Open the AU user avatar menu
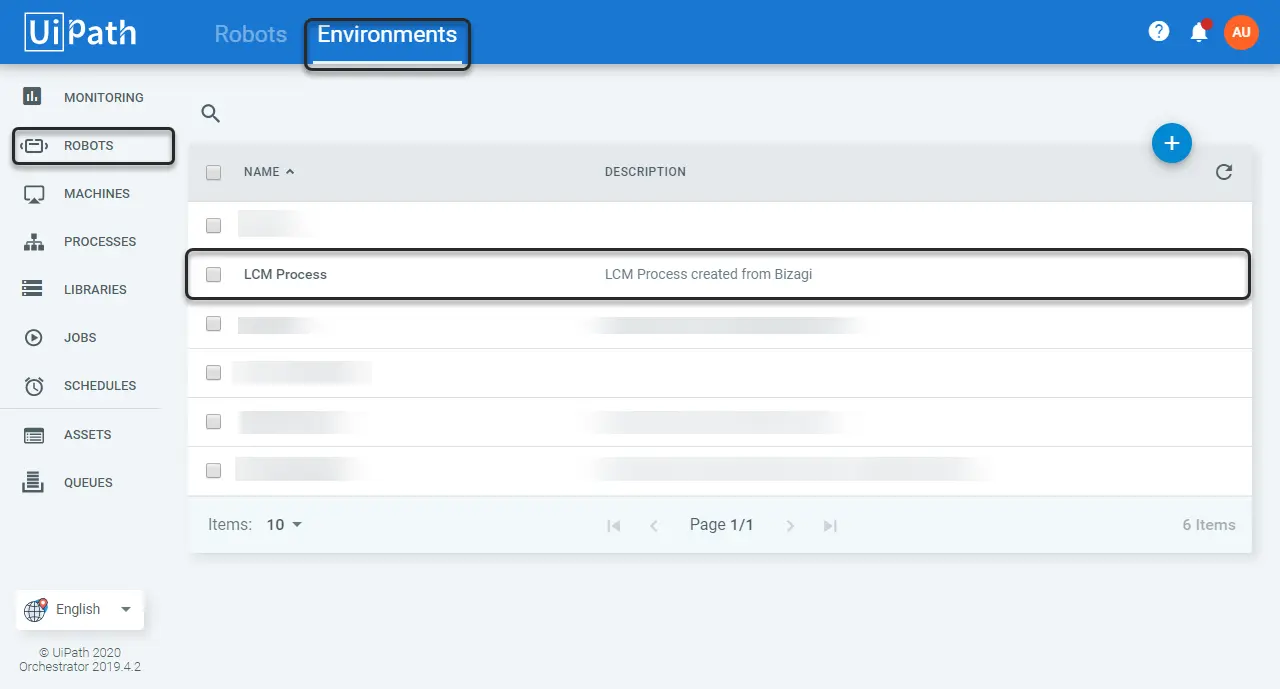This screenshot has width=1280, height=689. (1241, 32)
